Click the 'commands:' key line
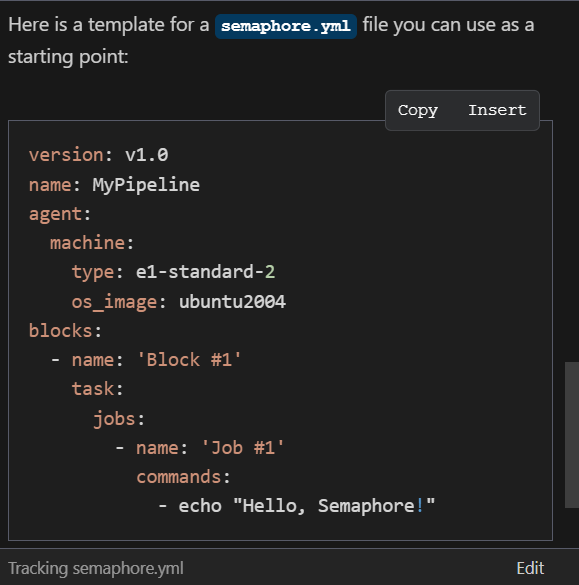 coord(183,477)
